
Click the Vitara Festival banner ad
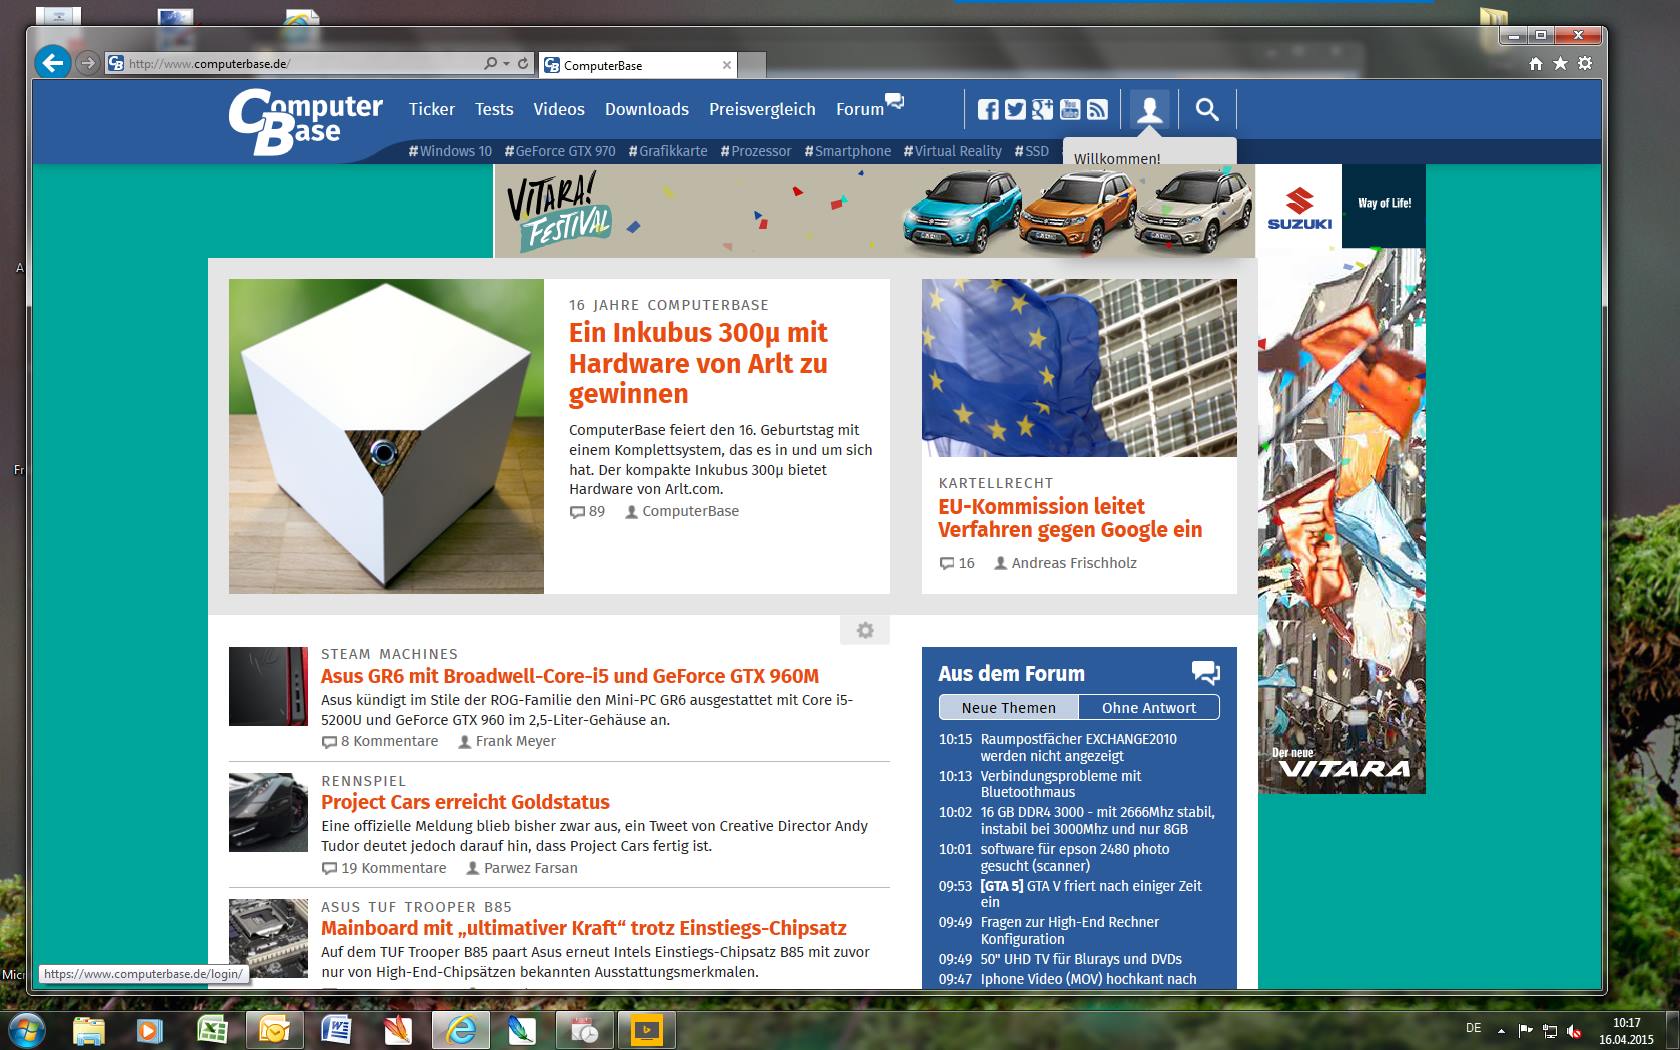(x=875, y=211)
